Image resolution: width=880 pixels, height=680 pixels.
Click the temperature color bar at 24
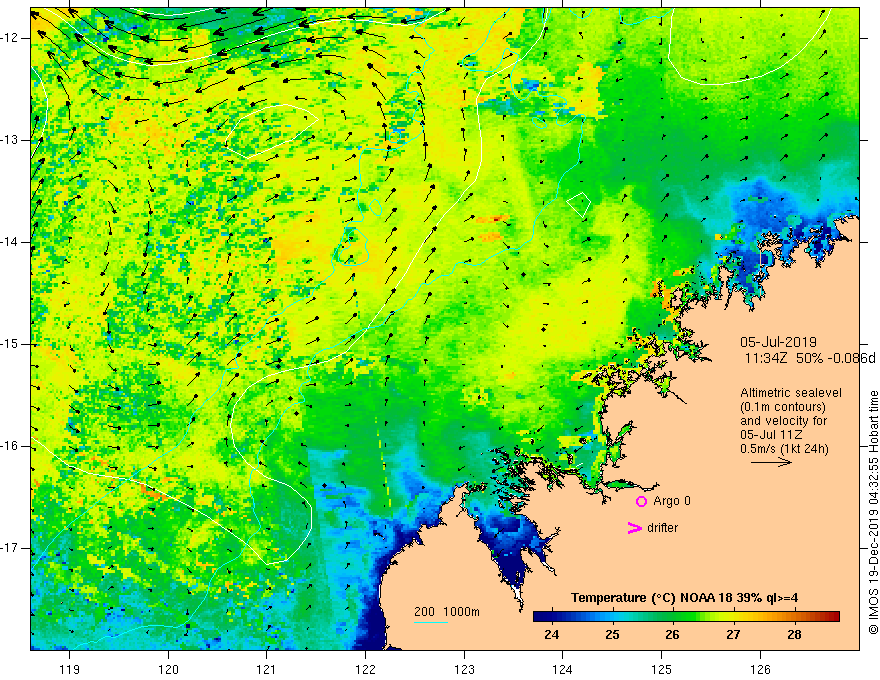pos(552,617)
